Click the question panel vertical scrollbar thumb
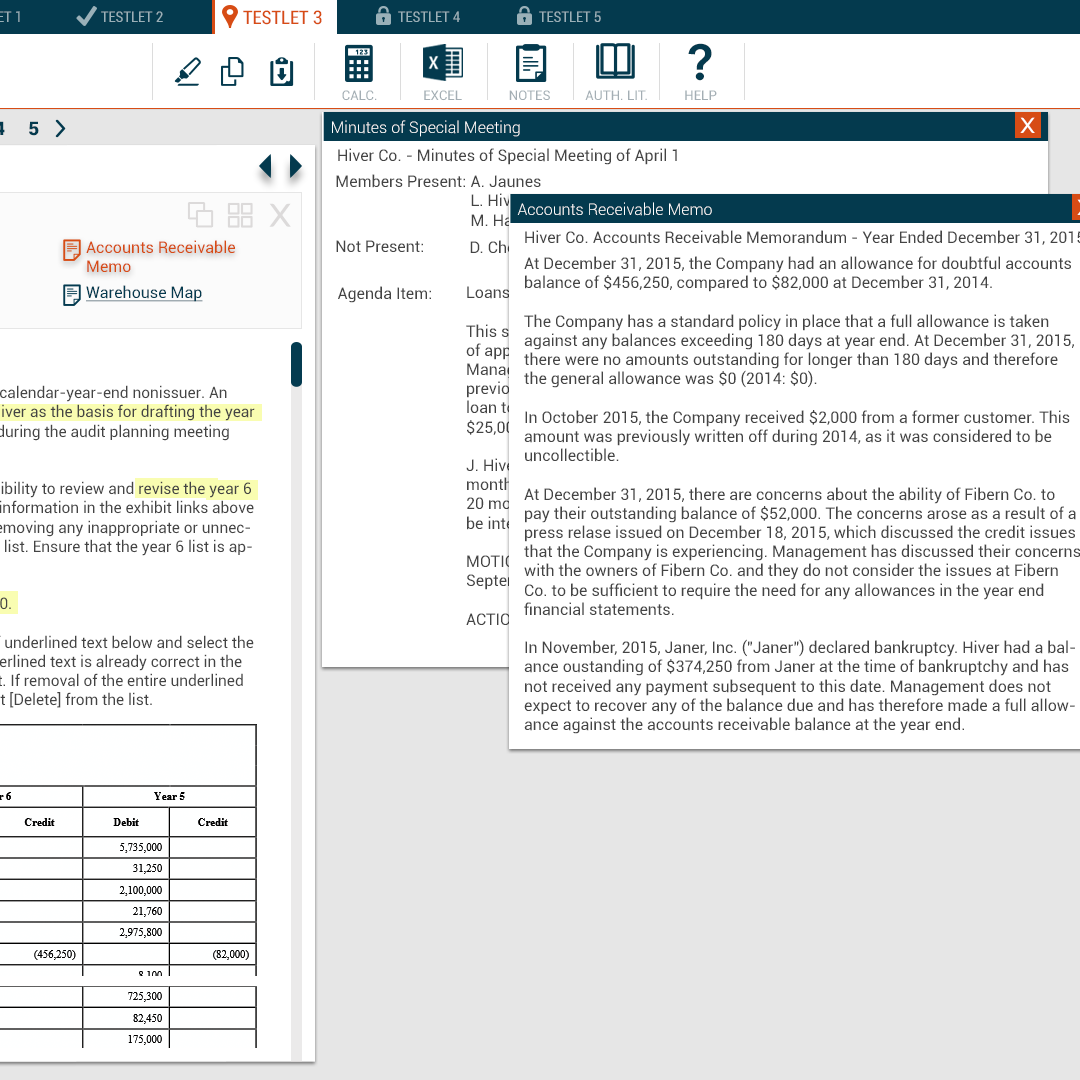The height and width of the screenshot is (1080, 1080). tap(296, 364)
